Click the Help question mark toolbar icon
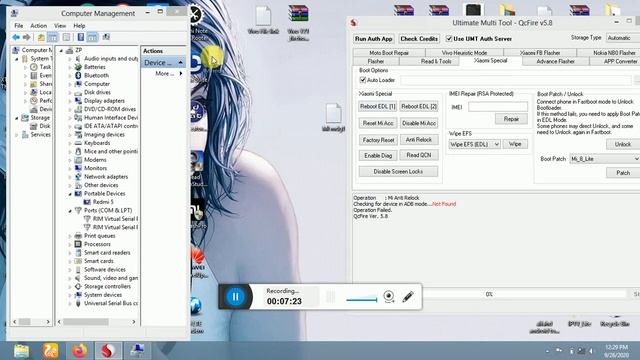640x360 pixels. pyautogui.click(x=81, y=38)
